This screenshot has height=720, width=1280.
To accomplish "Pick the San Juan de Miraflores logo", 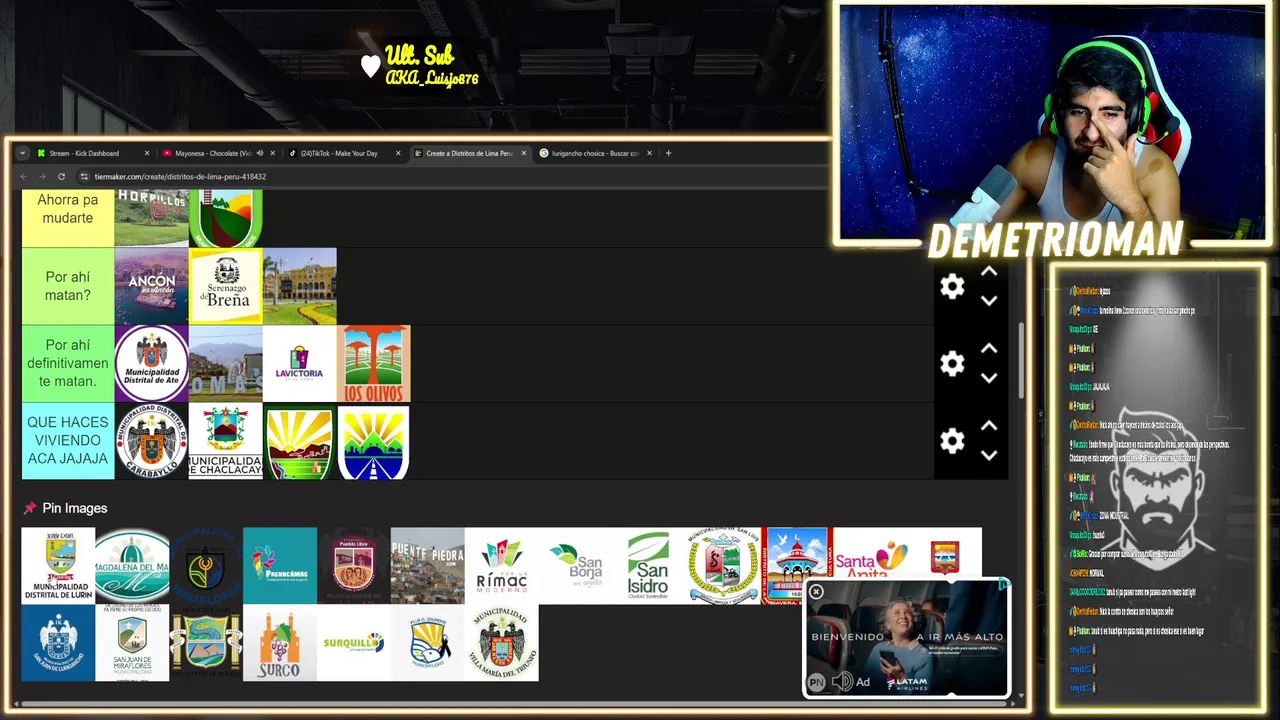I will coord(132,642).
